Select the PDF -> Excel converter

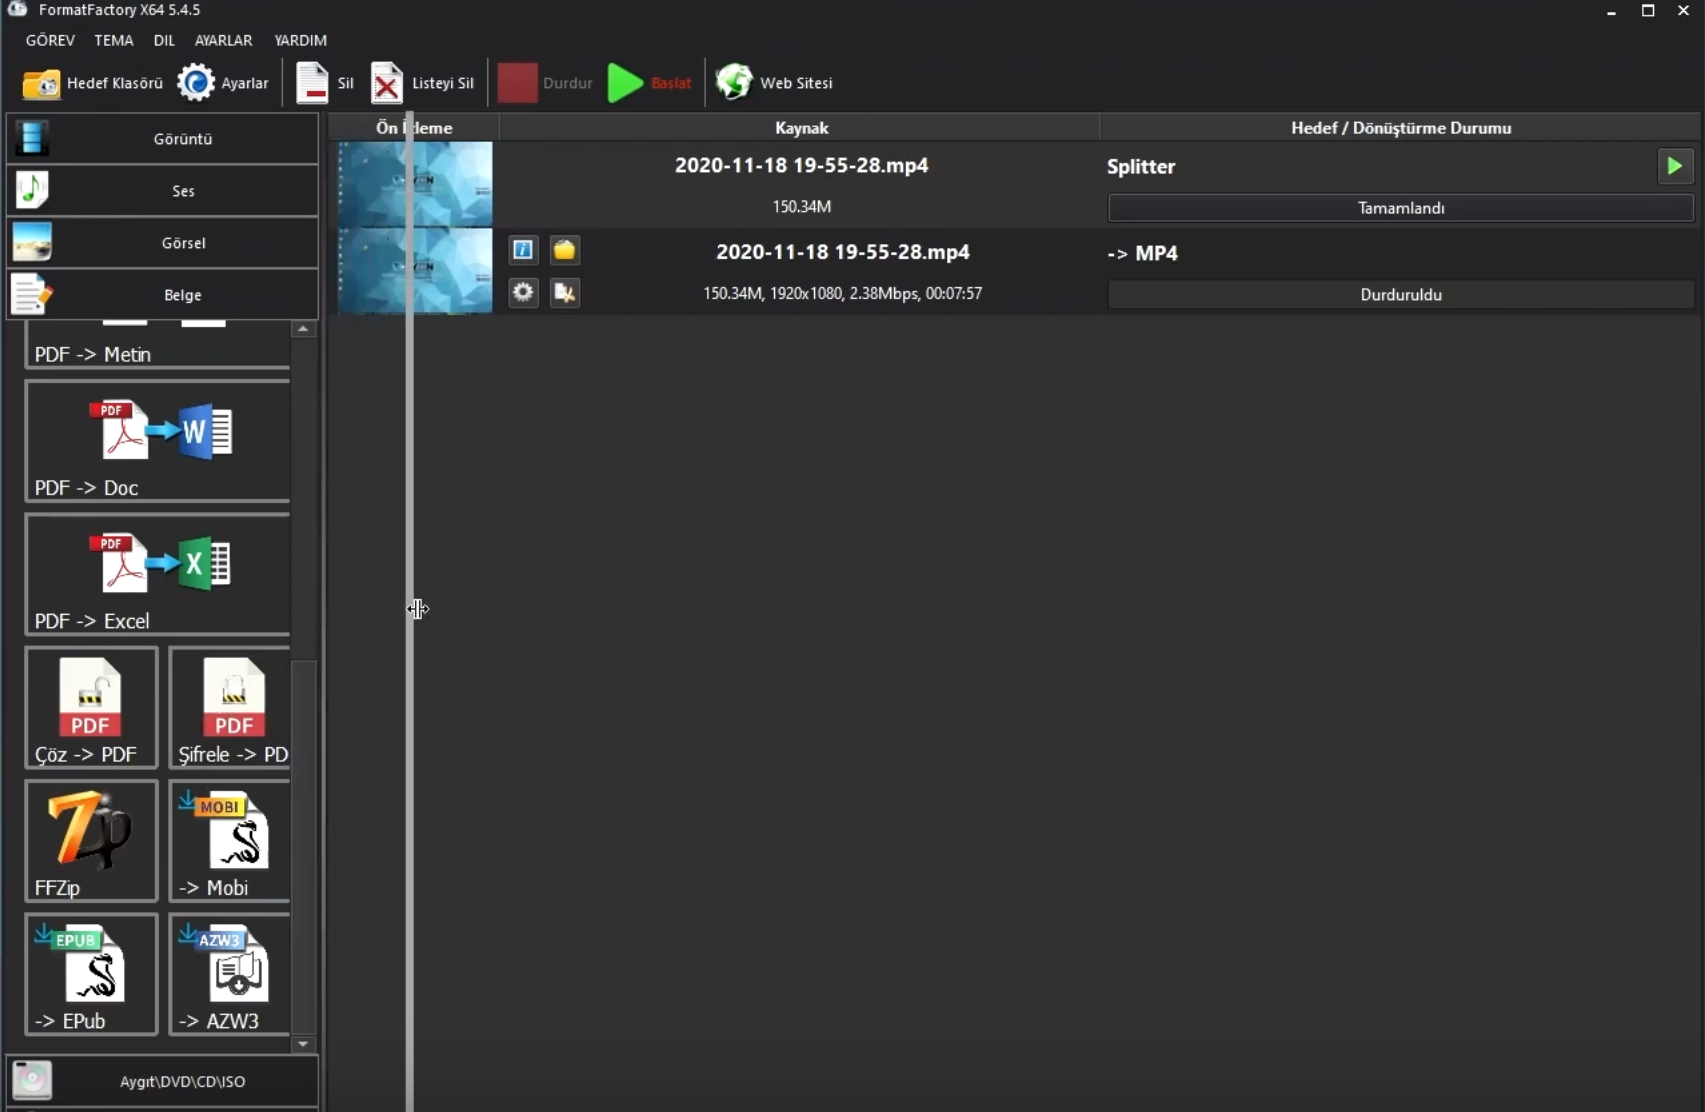(158, 574)
